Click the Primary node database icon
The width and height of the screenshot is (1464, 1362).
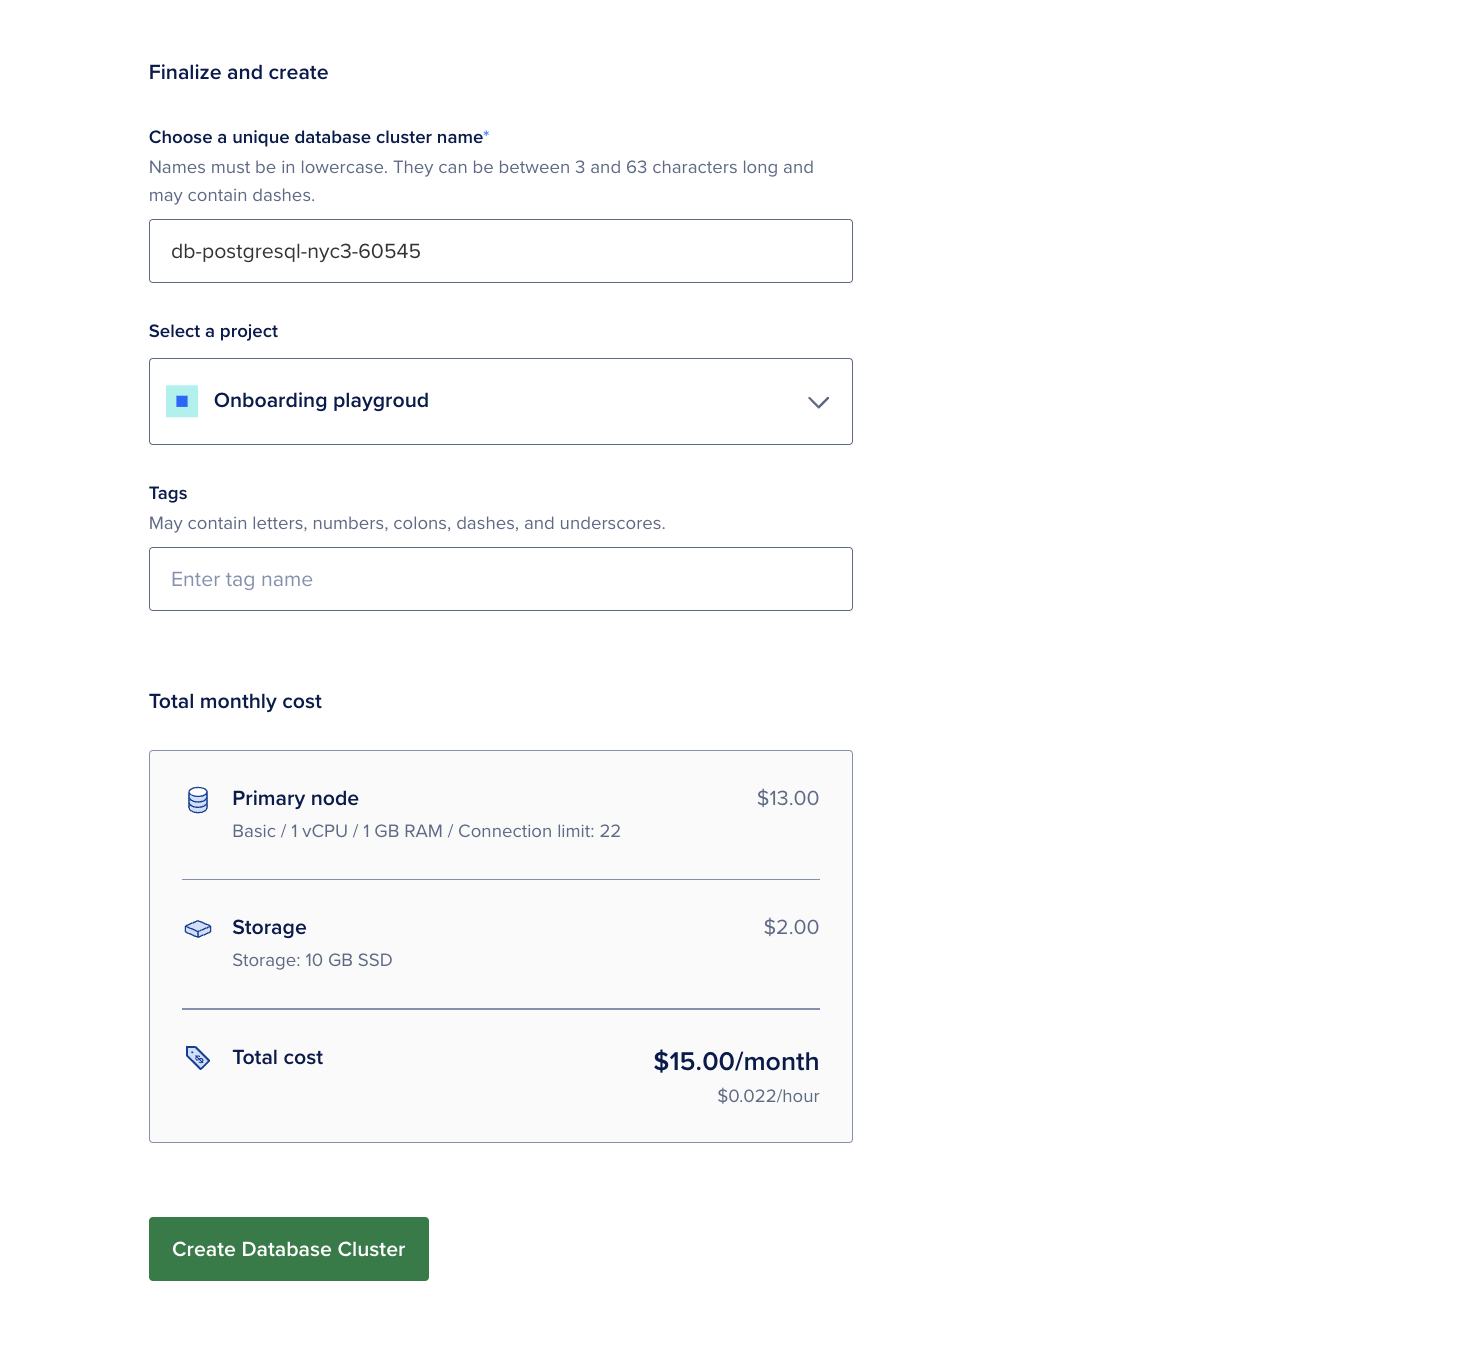click(198, 800)
